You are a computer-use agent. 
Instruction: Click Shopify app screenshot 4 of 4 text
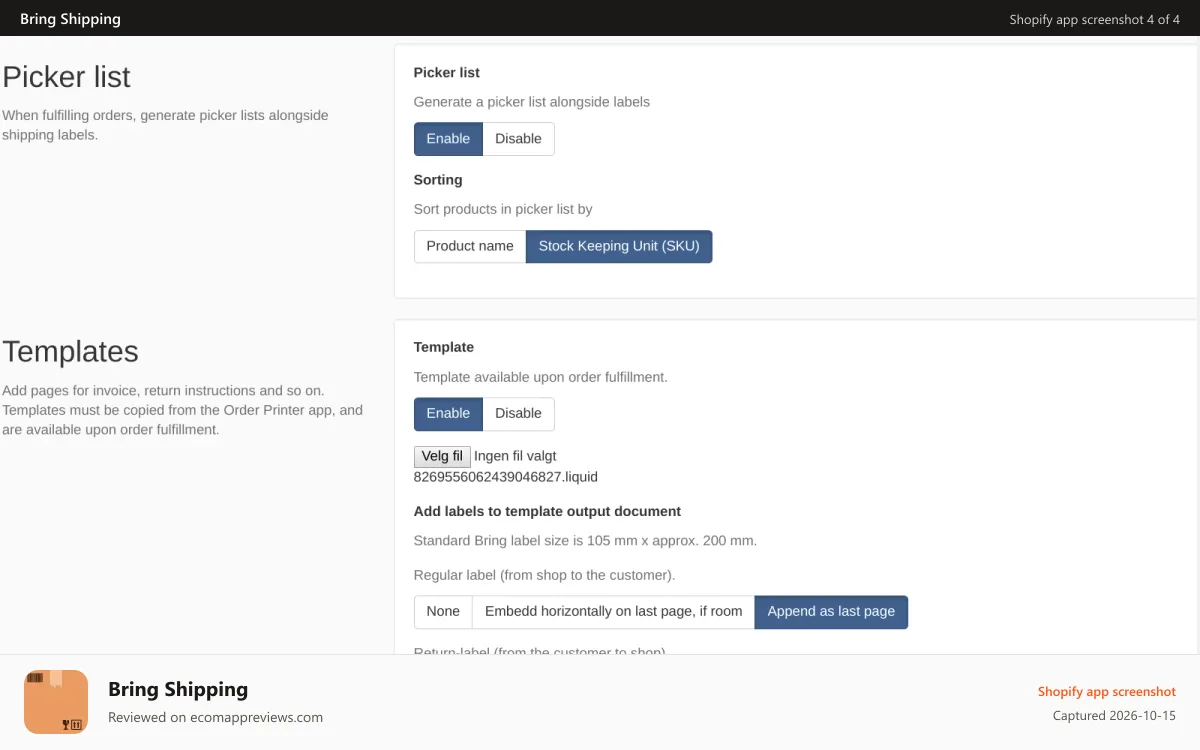(1095, 19)
